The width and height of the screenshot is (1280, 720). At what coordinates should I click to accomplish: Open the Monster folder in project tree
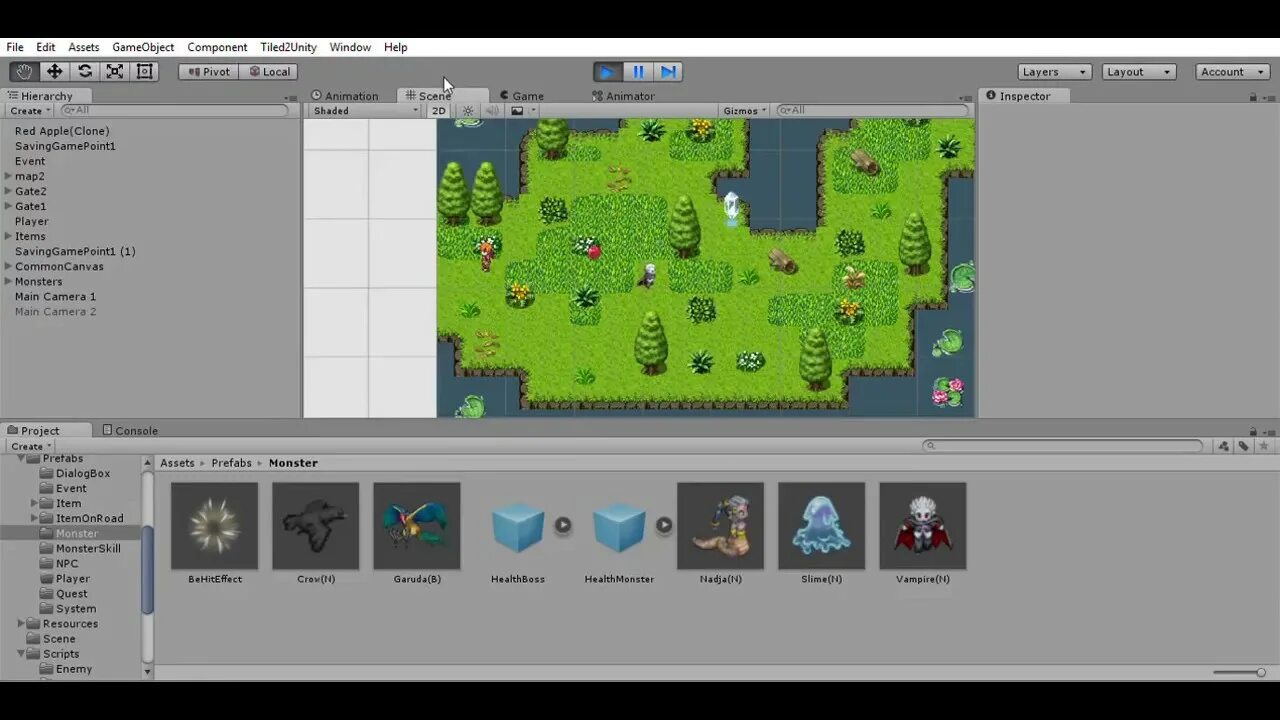pyautogui.click(x=77, y=533)
